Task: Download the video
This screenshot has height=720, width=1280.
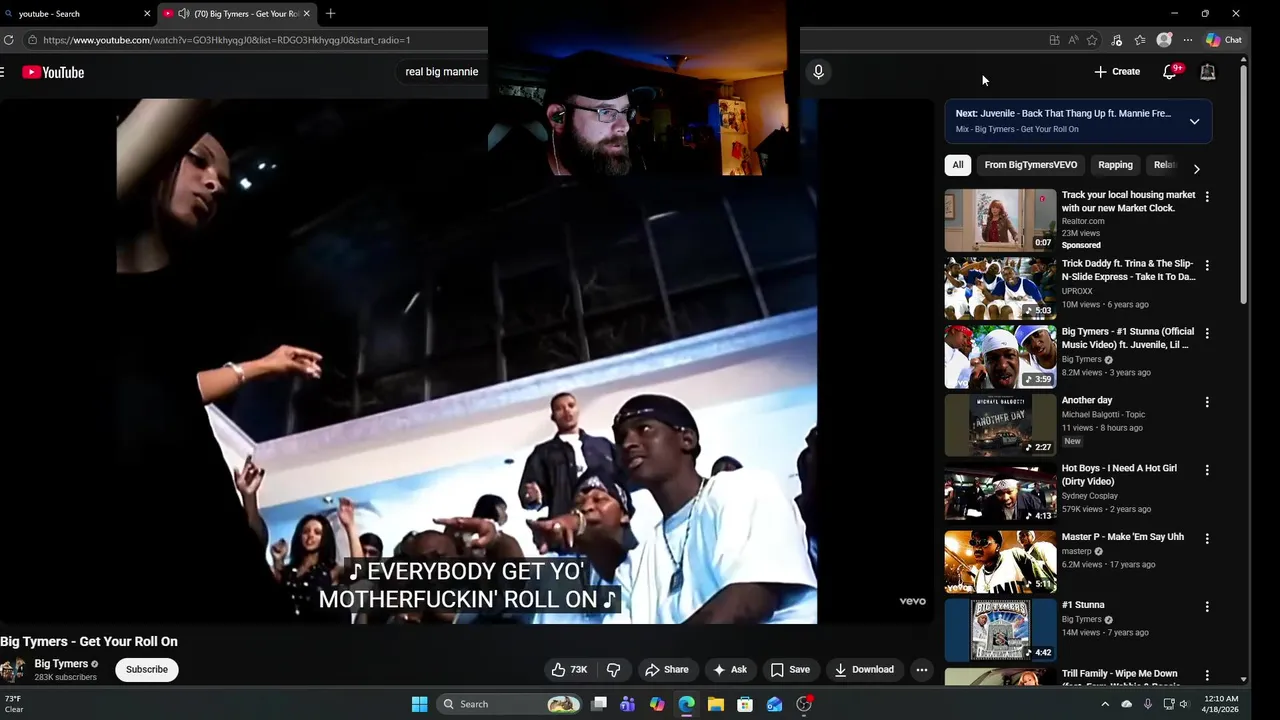Action: (x=864, y=670)
